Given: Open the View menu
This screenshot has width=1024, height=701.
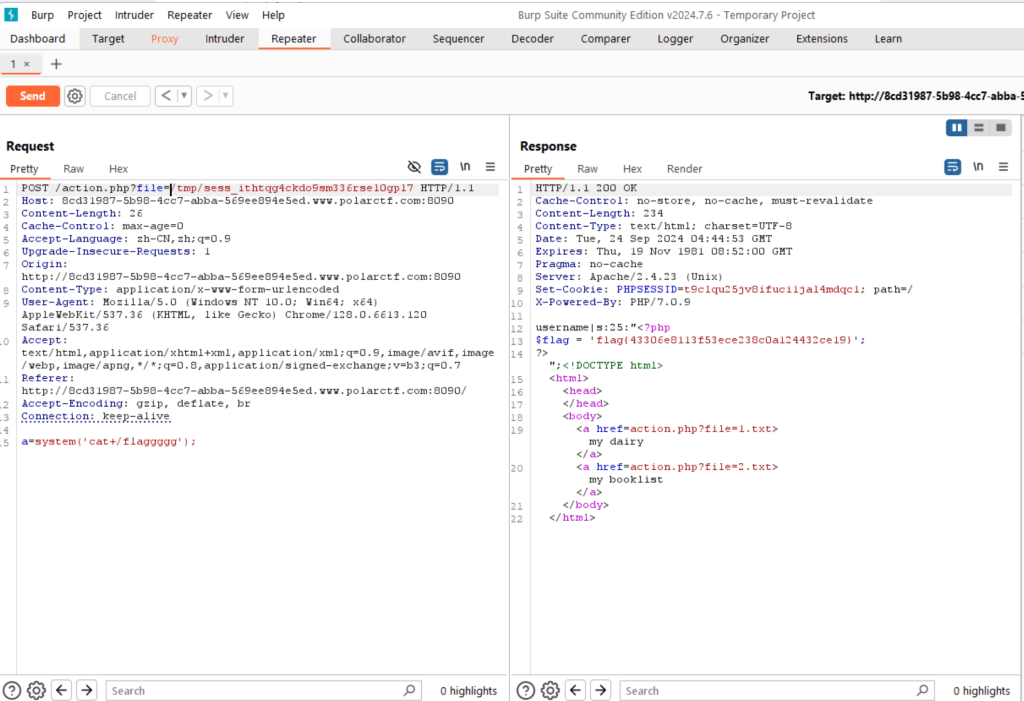Looking at the screenshot, I should click(237, 15).
